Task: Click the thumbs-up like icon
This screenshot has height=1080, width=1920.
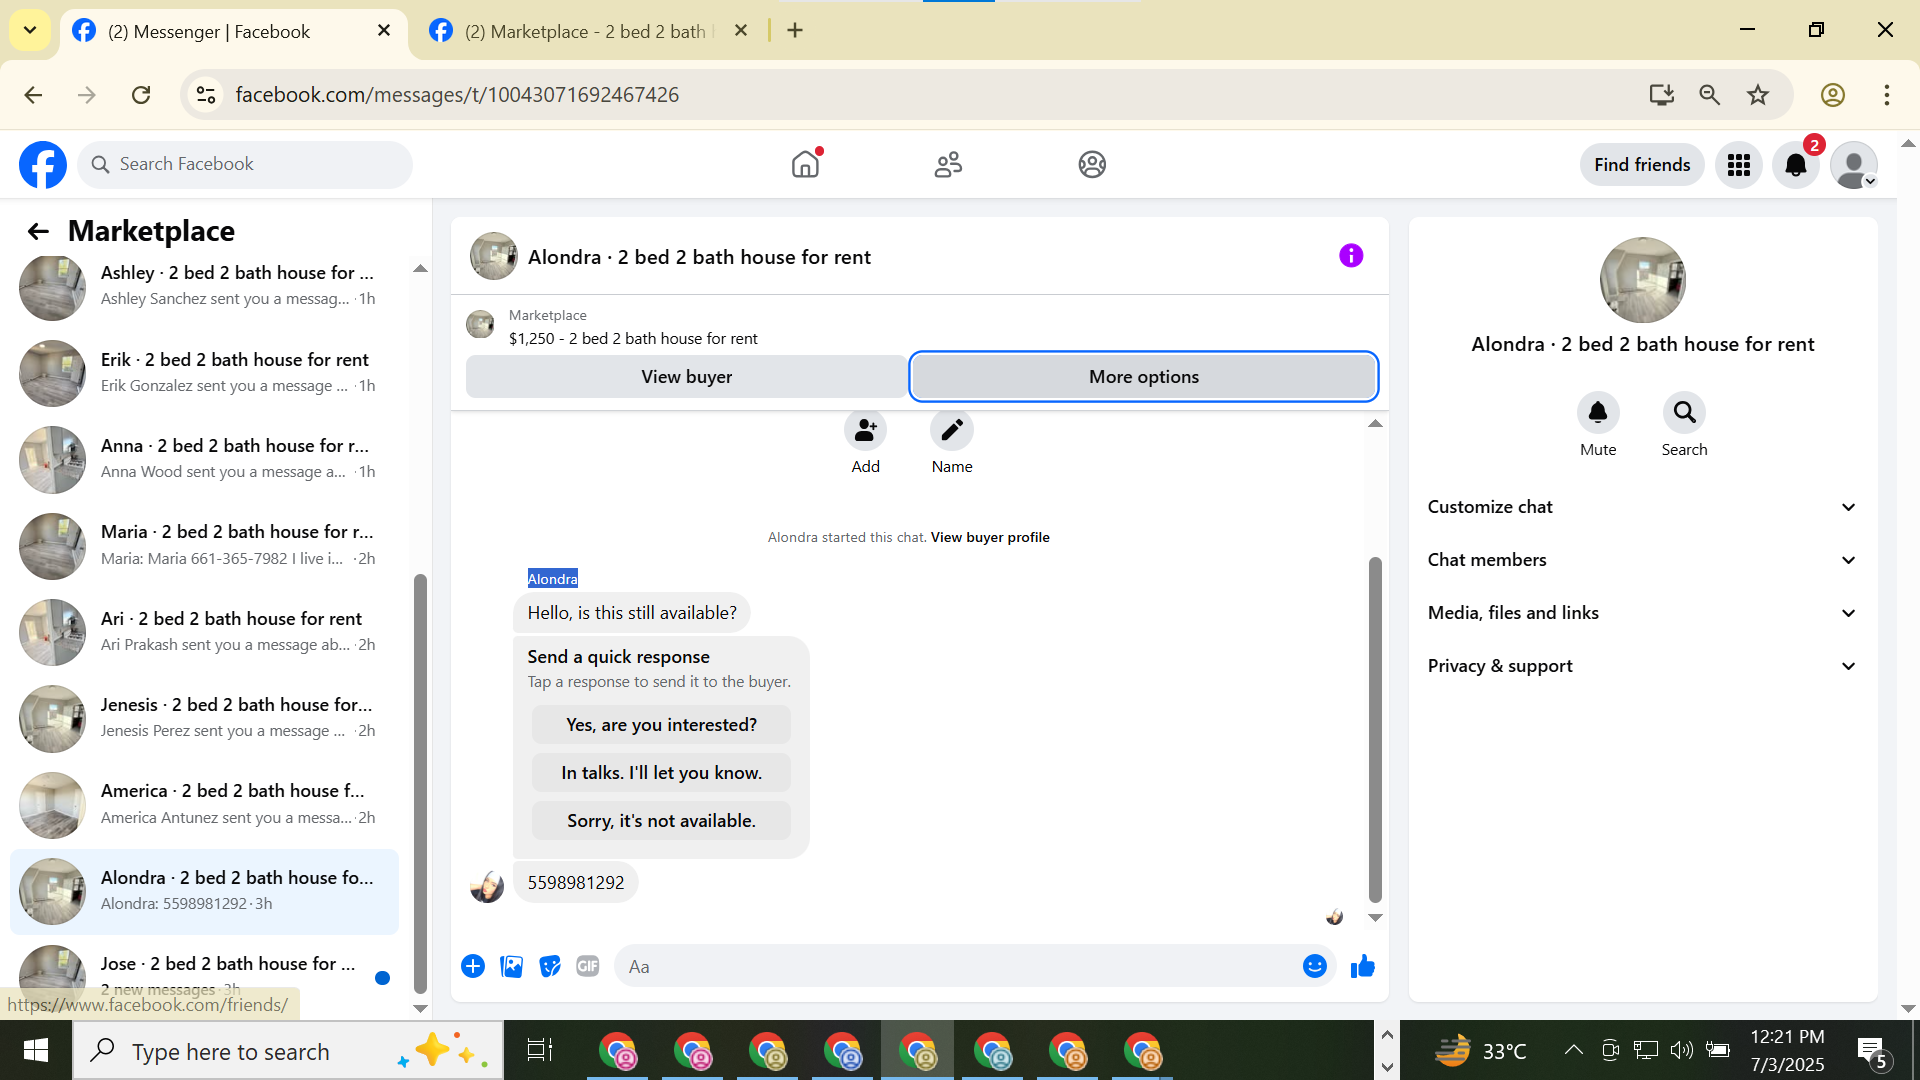Action: point(1362,966)
